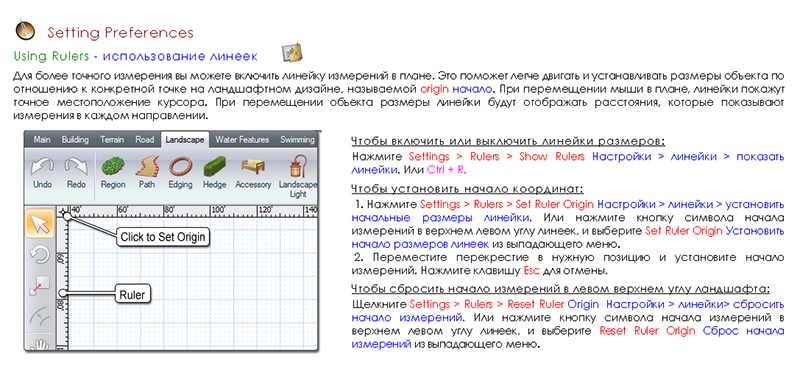800x380 pixels.
Task: Open the Road tab
Action: click(x=145, y=139)
